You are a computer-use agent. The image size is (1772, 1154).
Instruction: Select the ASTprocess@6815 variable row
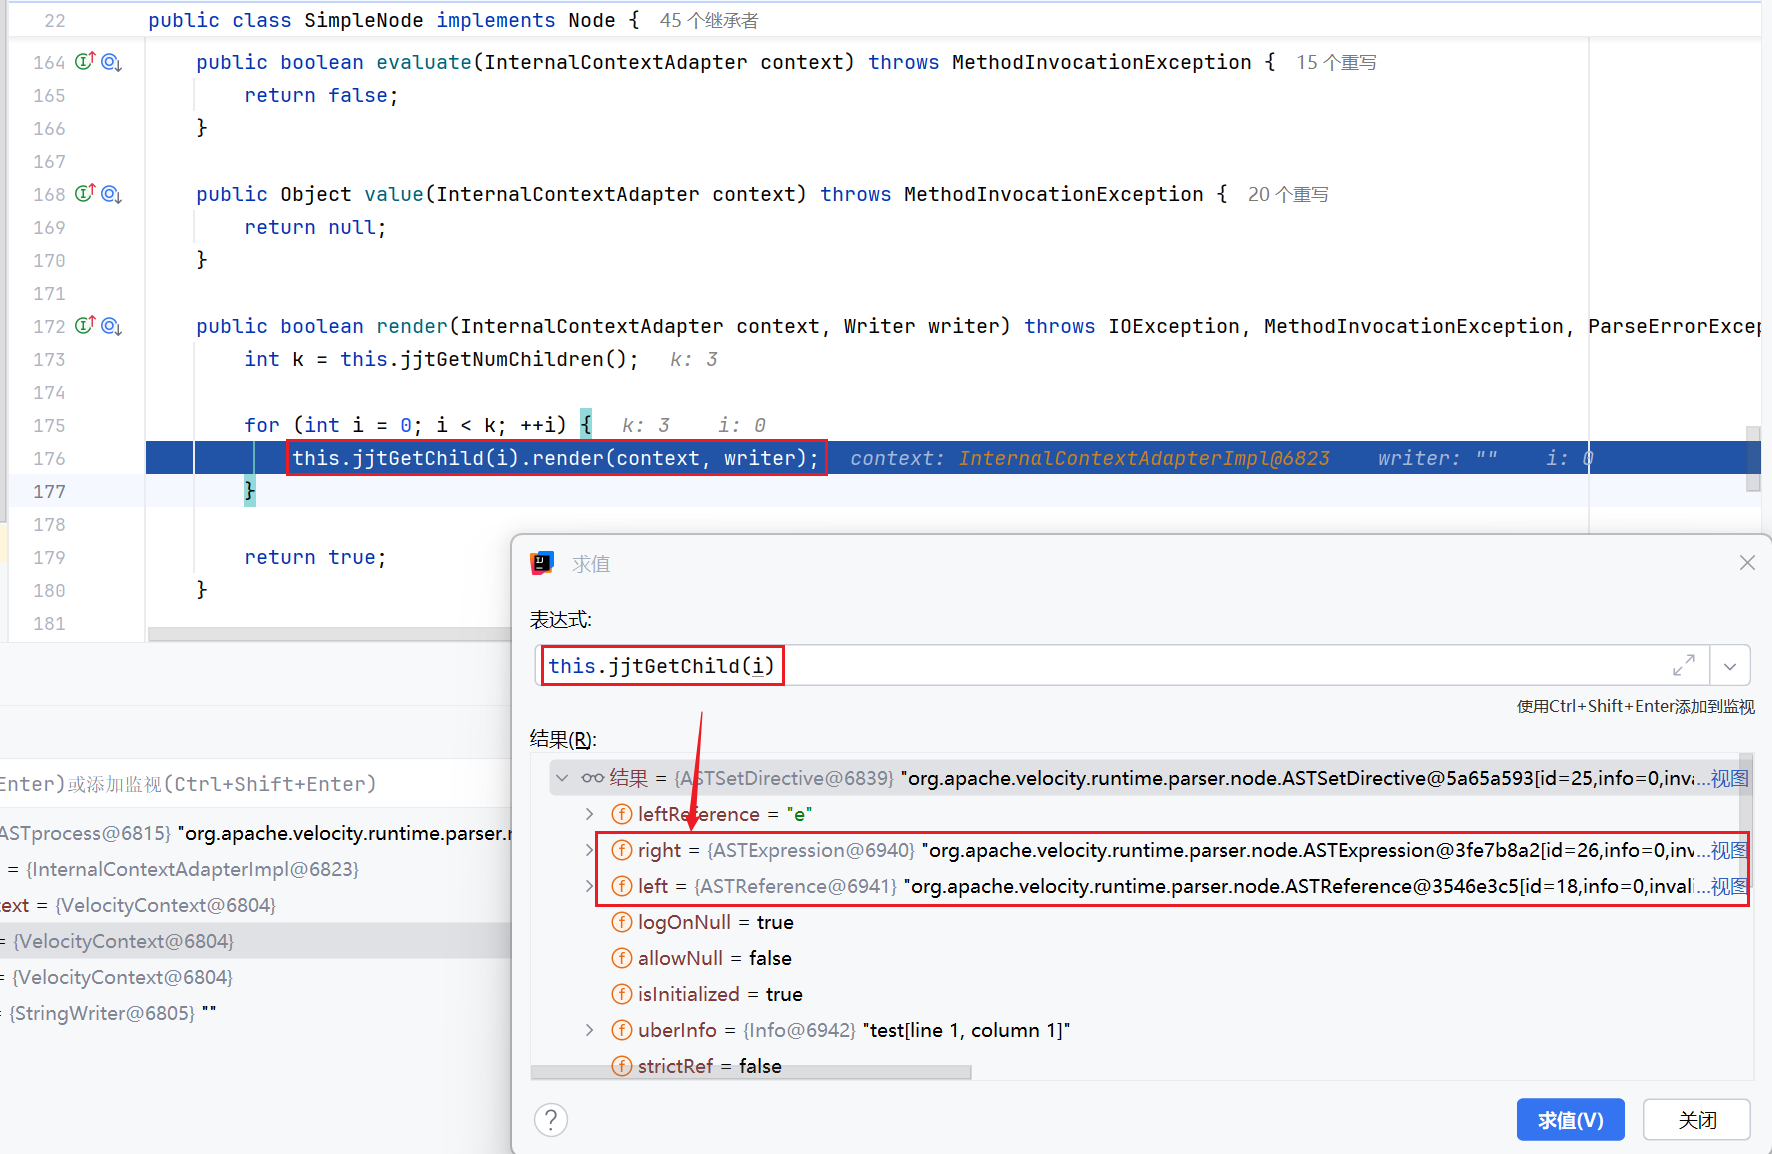pos(256,833)
